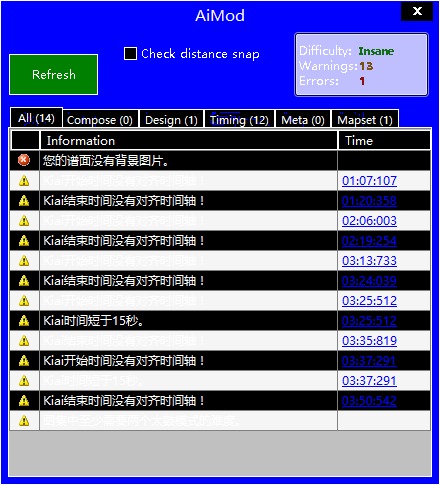This screenshot has width=440, height=485.
Task: Click the Warnings count '13'
Action: pos(366,66)
